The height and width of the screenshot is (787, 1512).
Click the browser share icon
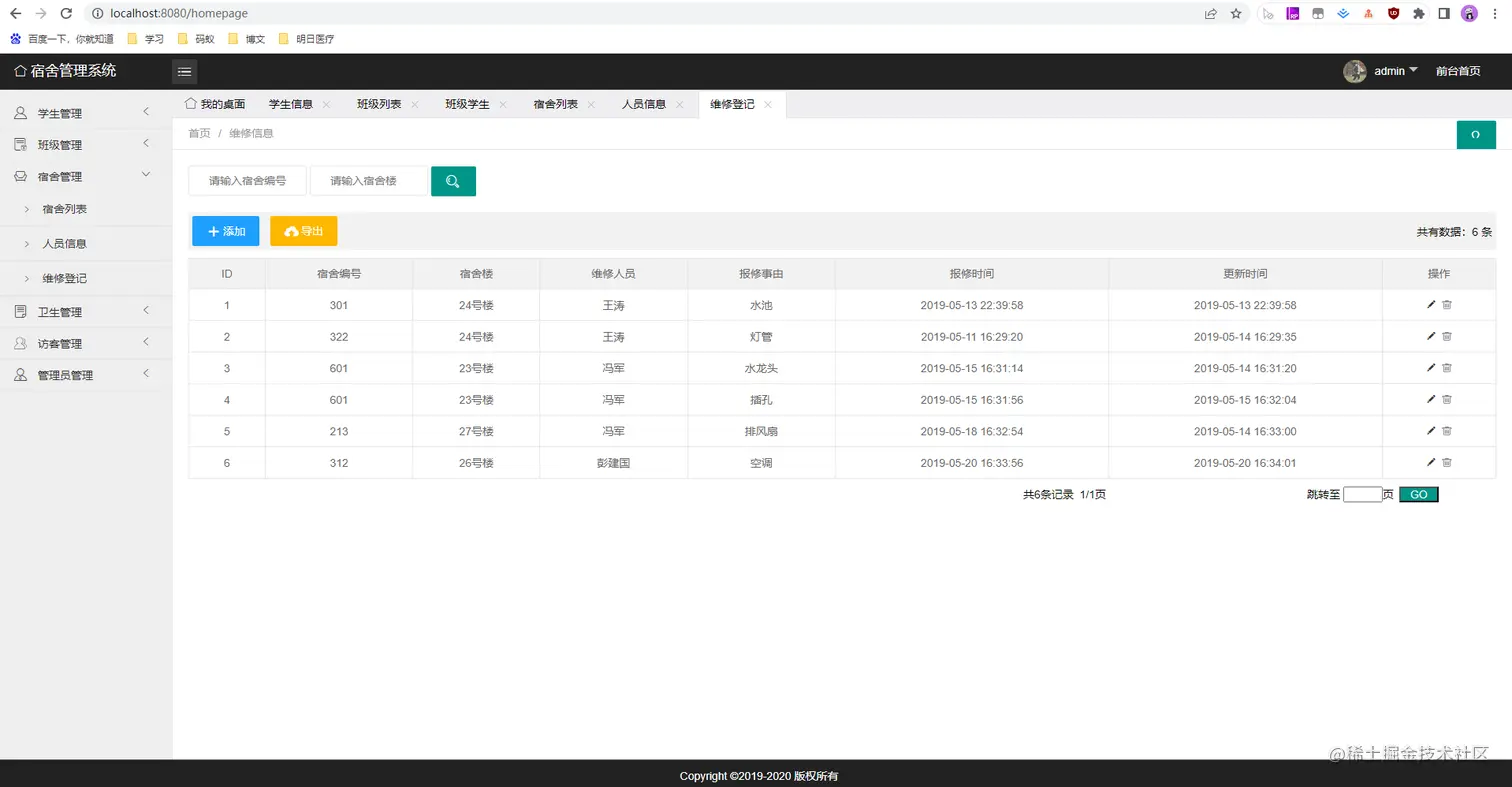(1211, 14)
